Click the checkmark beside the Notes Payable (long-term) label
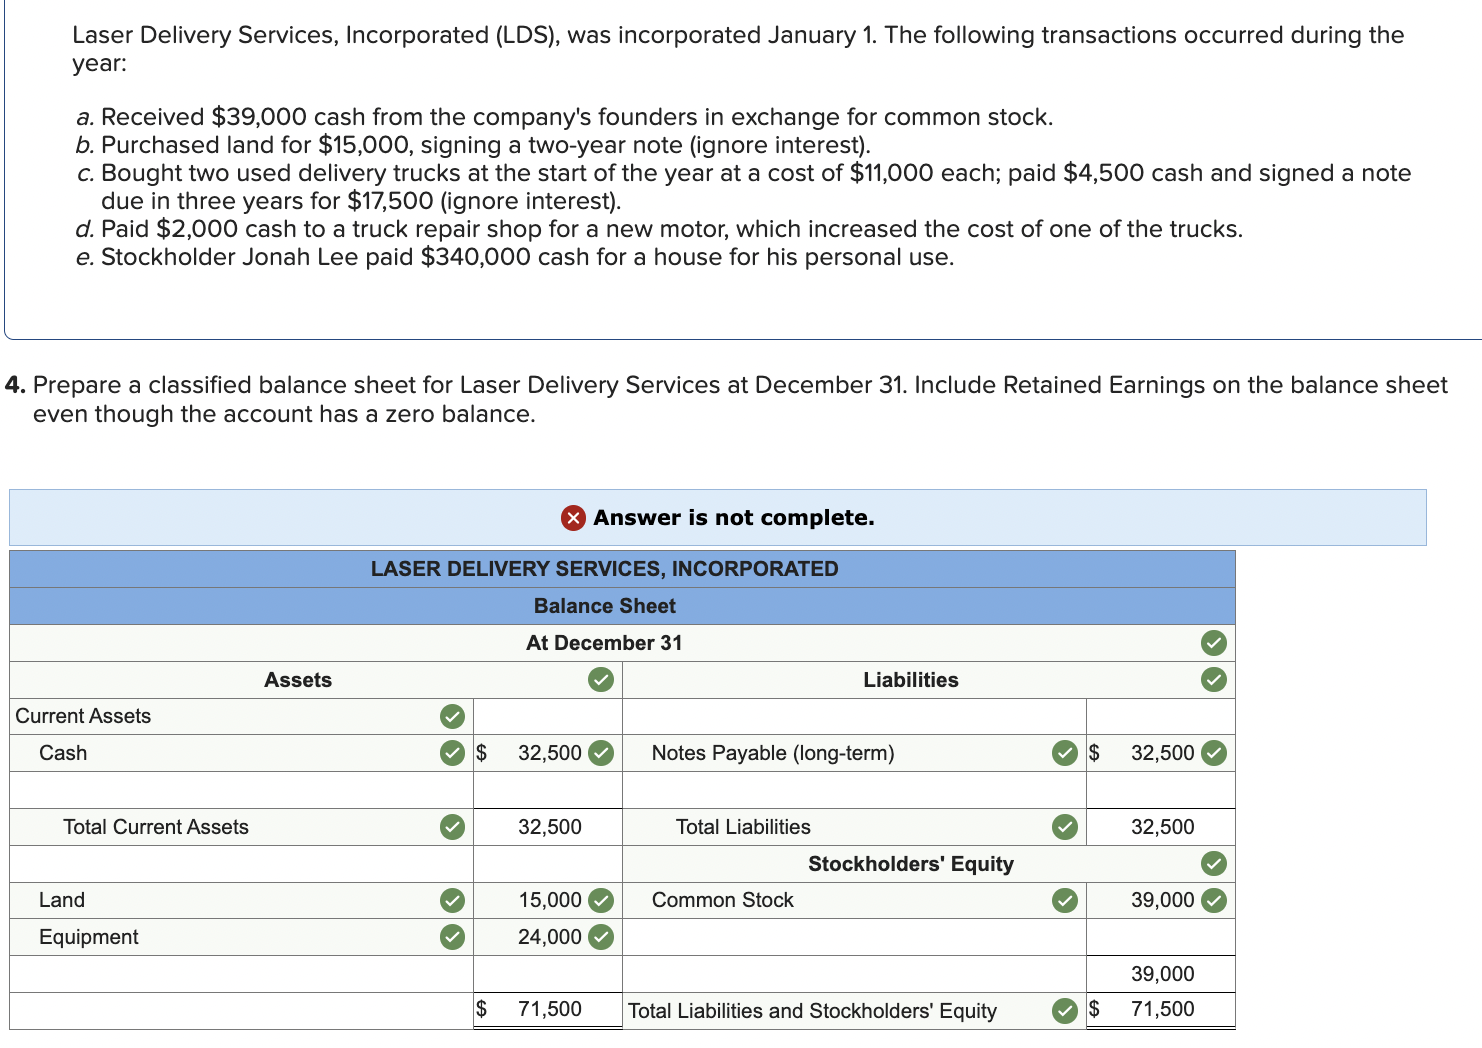This screenshot has width=1482, height=1048. 1065,753
